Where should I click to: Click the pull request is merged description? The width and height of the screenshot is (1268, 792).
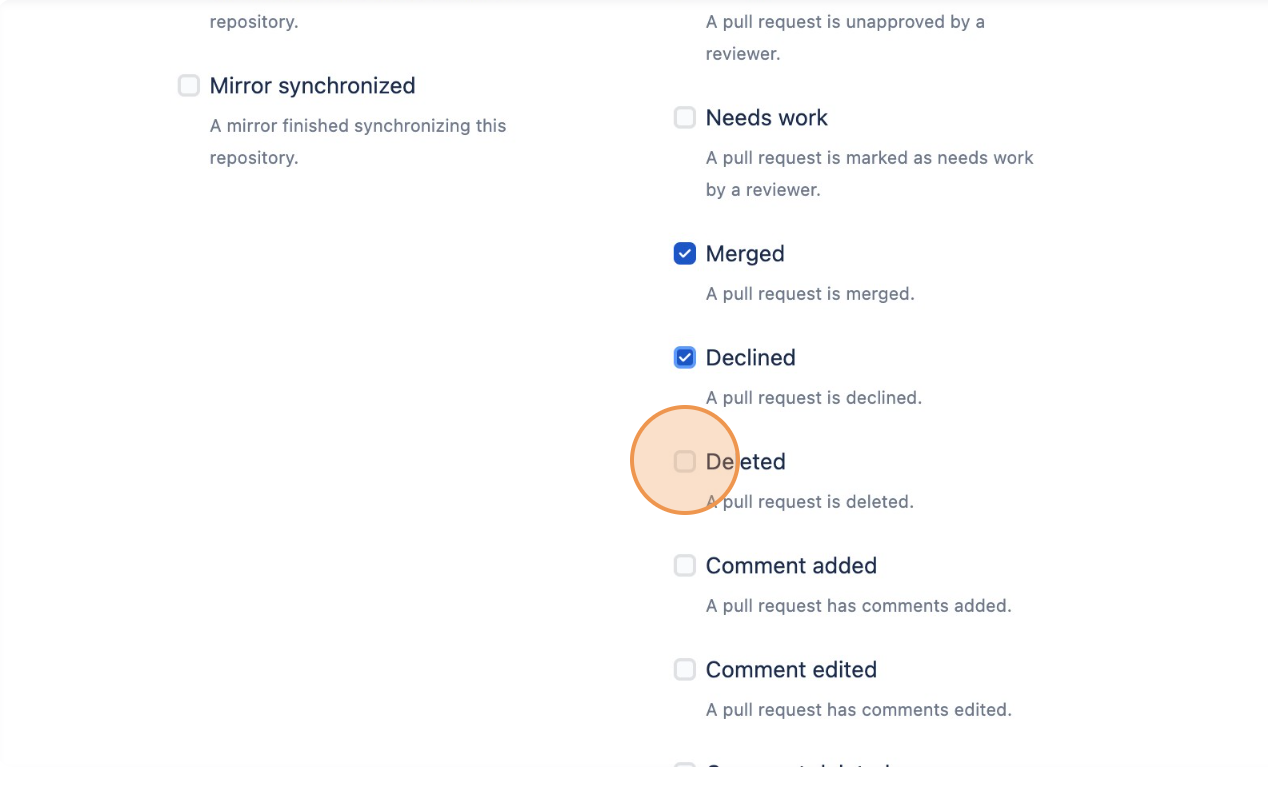pos(809,293)
